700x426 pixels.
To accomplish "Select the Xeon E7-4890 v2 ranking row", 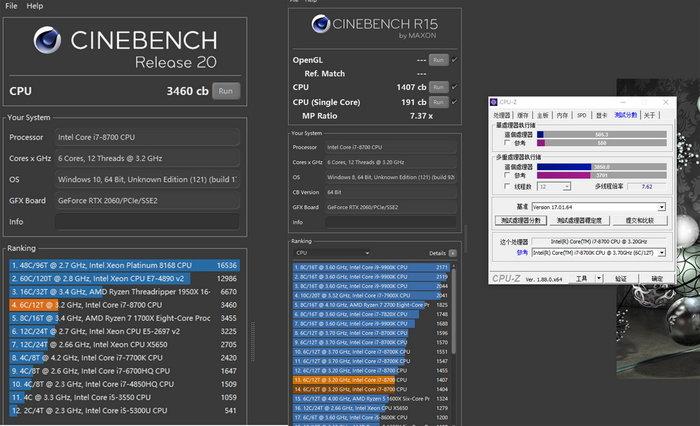I will pos(124,278).
